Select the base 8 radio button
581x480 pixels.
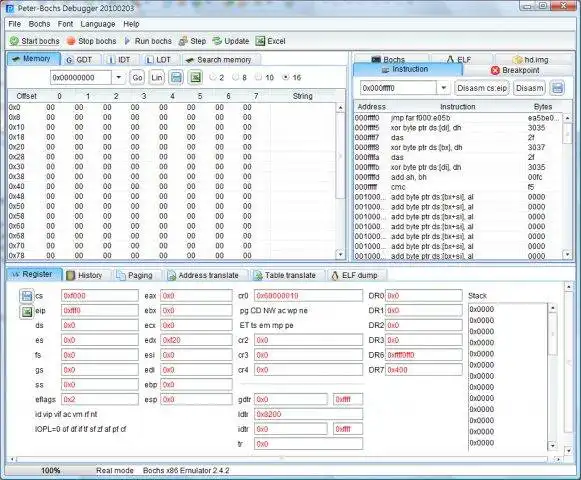click(235, 77)
